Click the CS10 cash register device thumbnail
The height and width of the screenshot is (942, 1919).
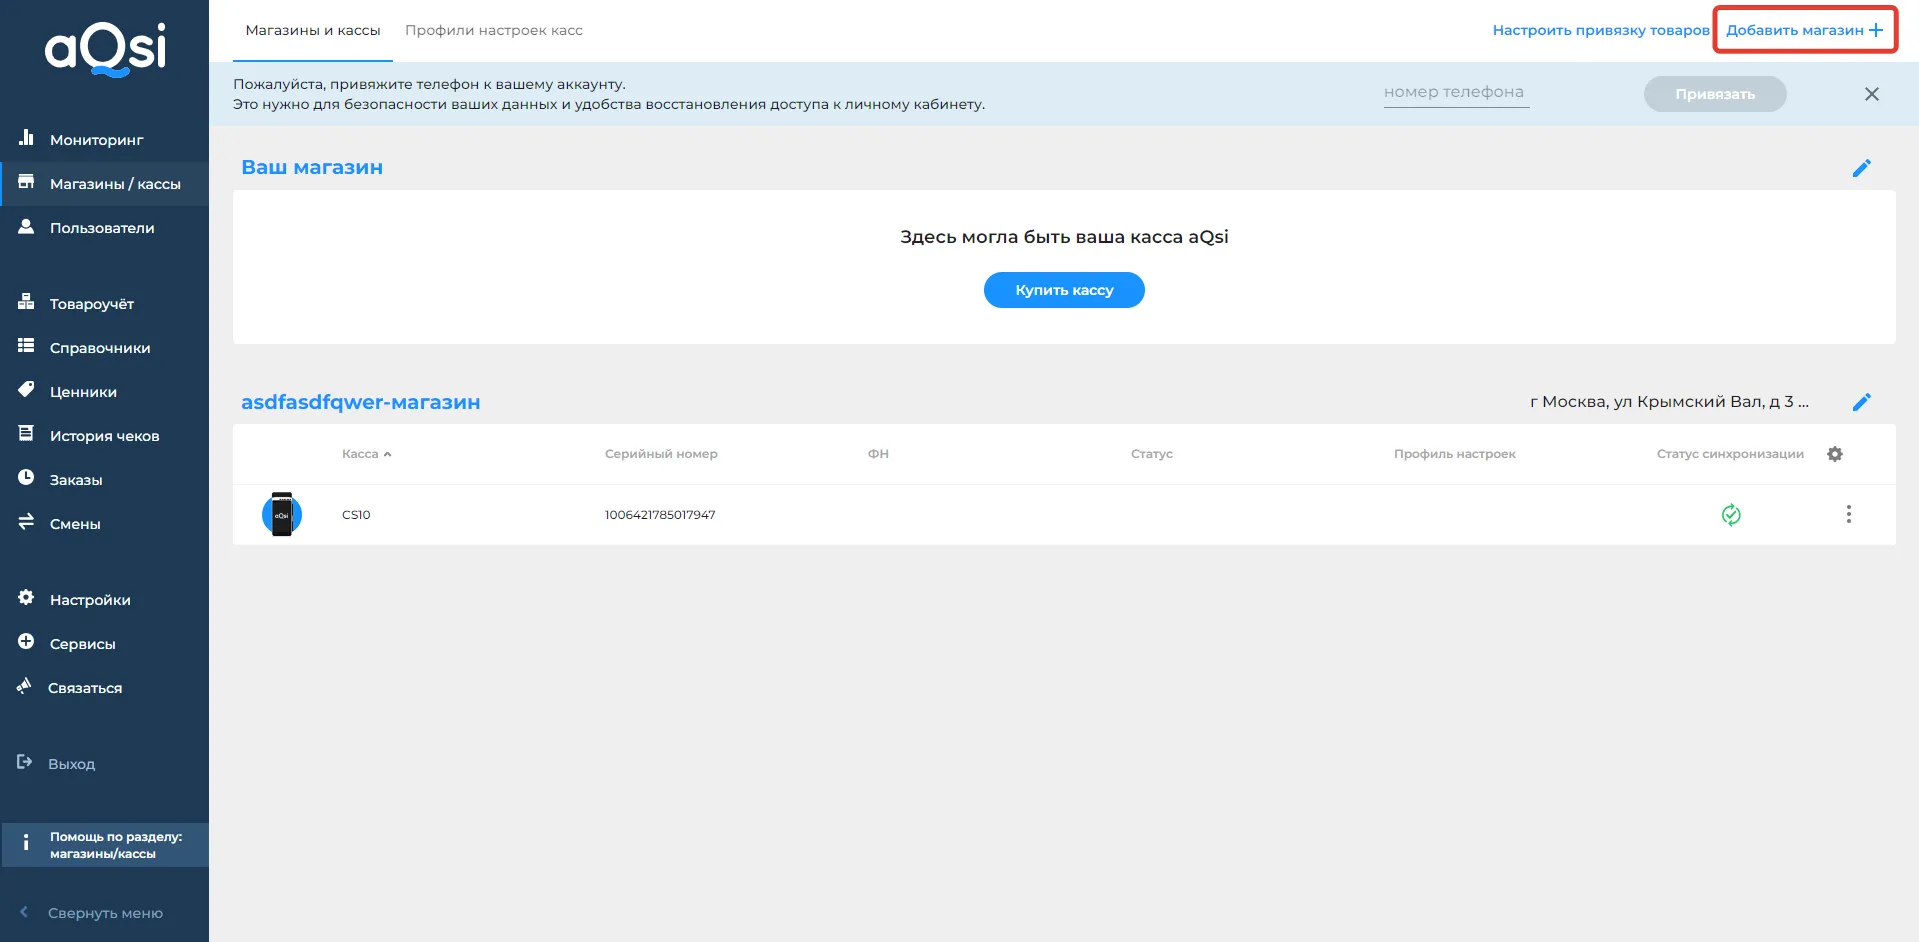click(x=282, y=515)
